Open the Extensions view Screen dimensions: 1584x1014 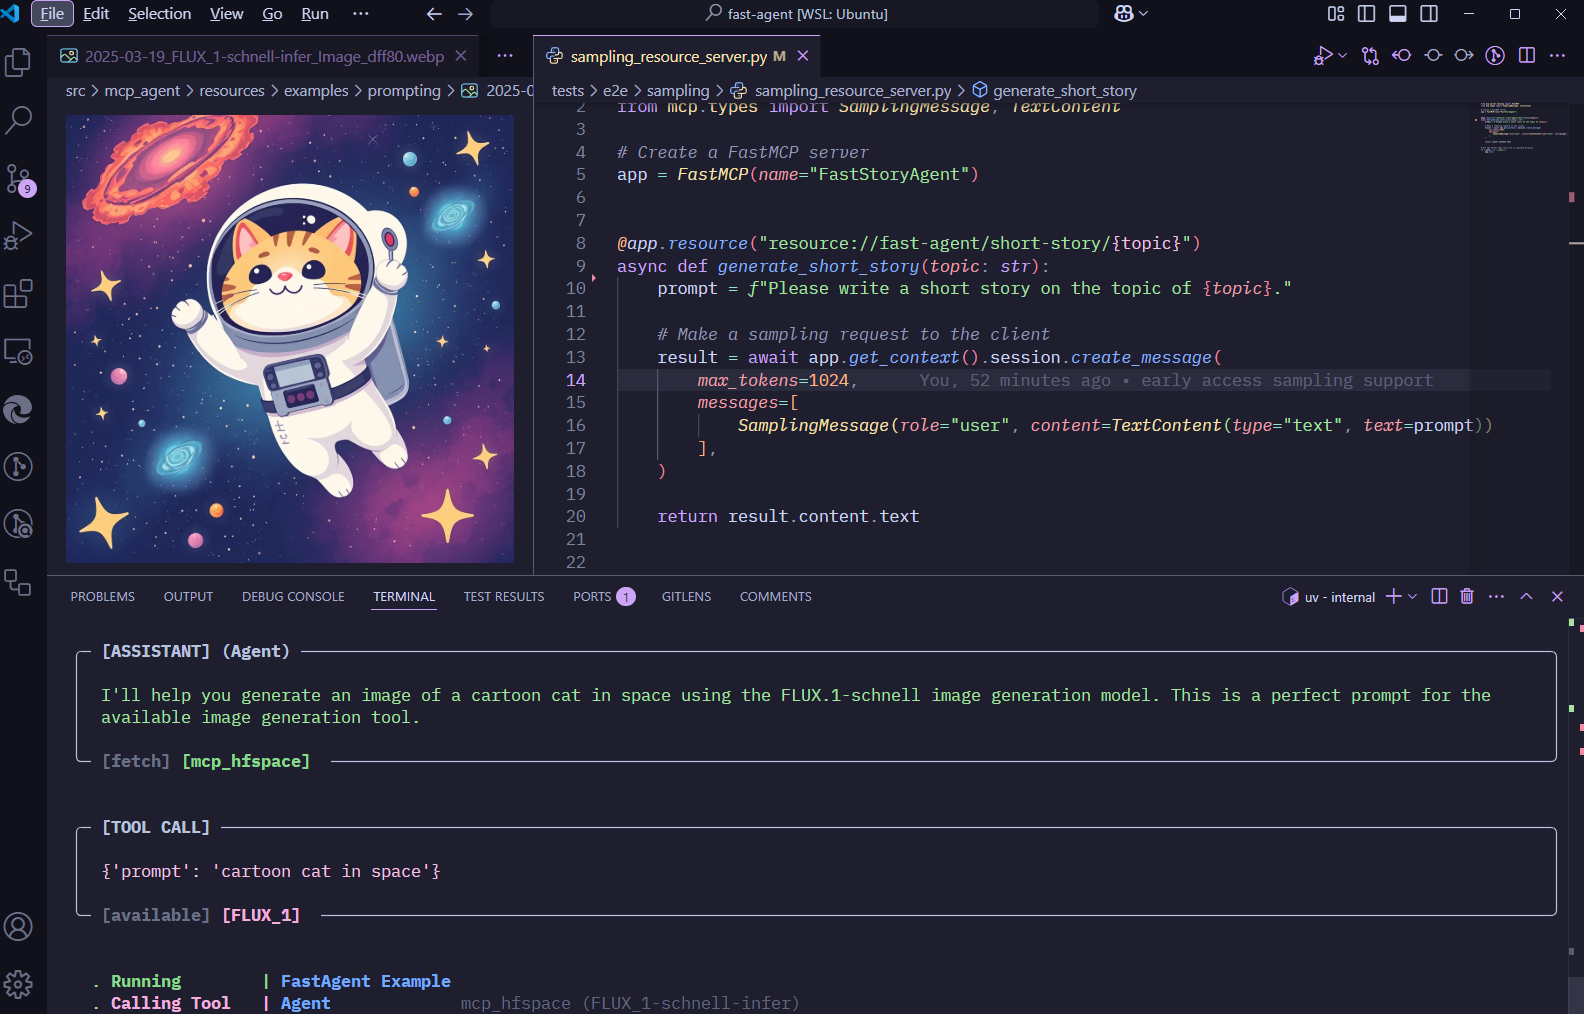coord(18,294)
